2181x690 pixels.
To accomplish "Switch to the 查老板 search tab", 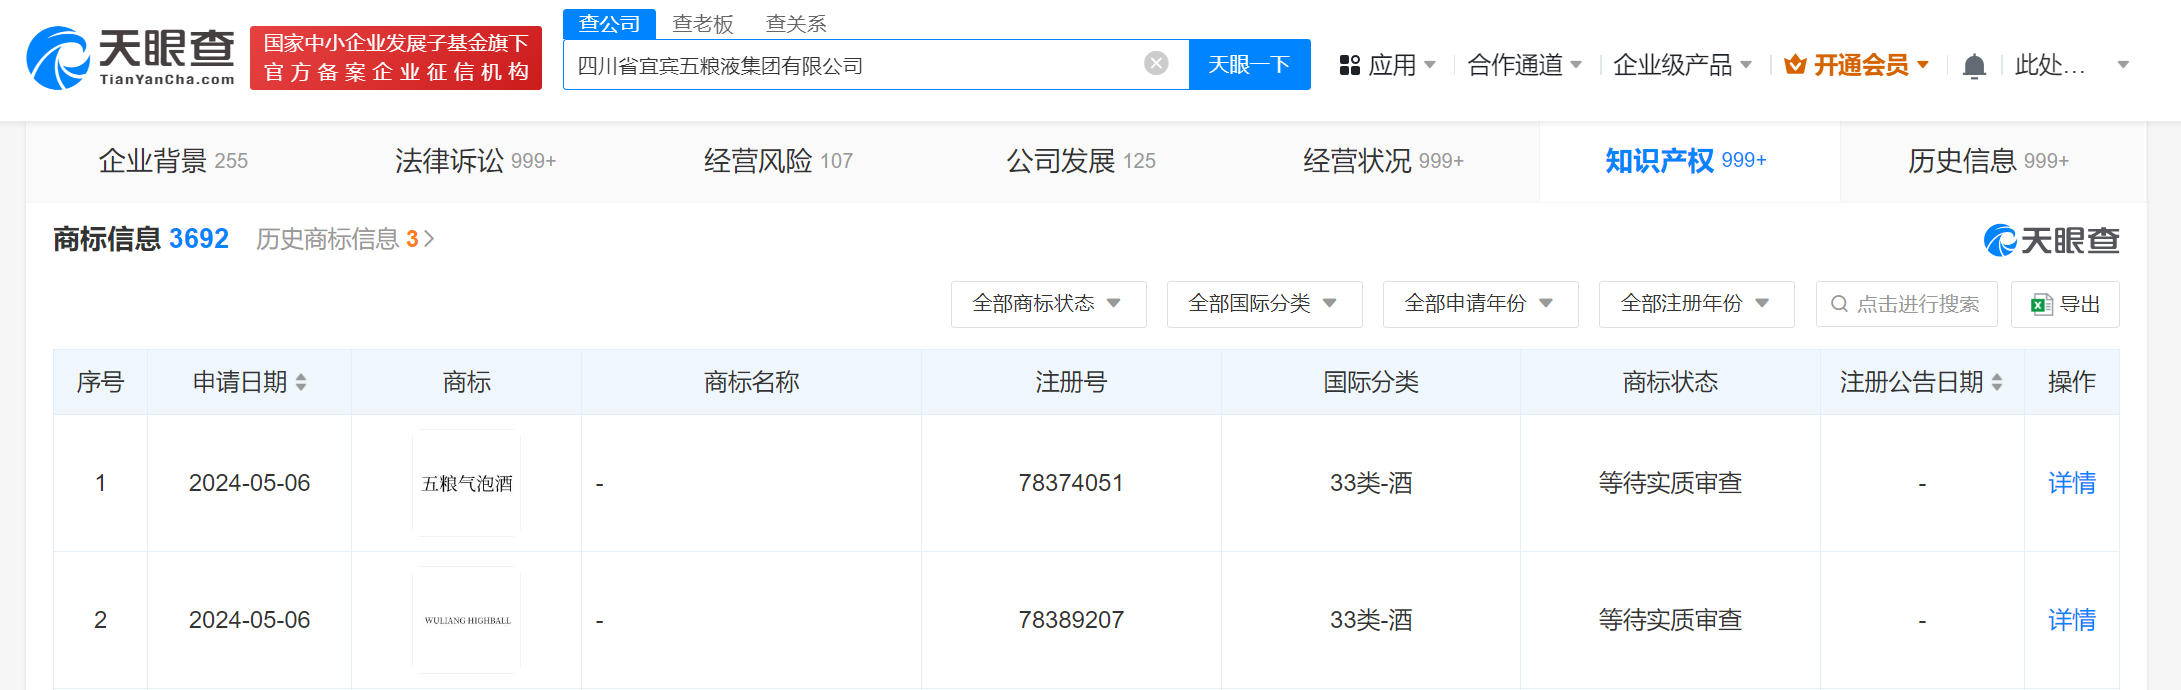I will click(x=703, y=24).
